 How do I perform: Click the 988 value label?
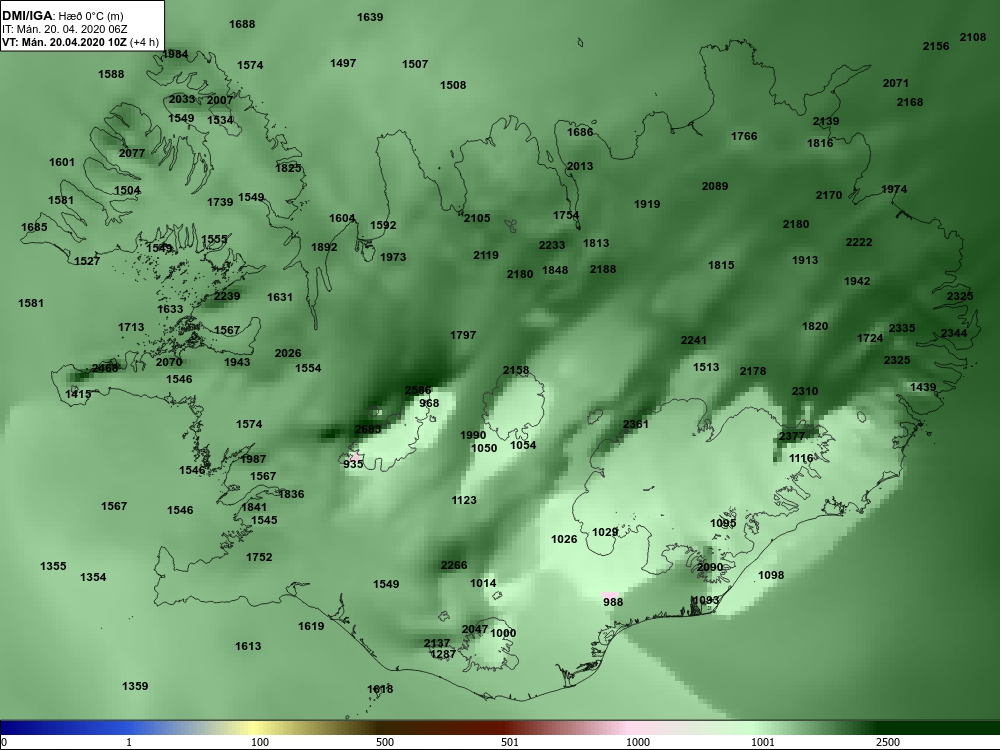613,601
